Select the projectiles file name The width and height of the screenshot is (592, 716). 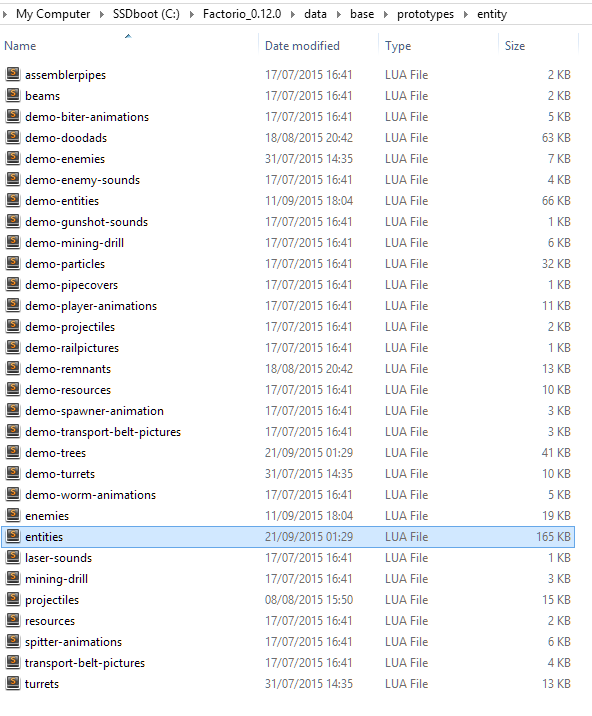pyautogui.click(x=52, y=600)
